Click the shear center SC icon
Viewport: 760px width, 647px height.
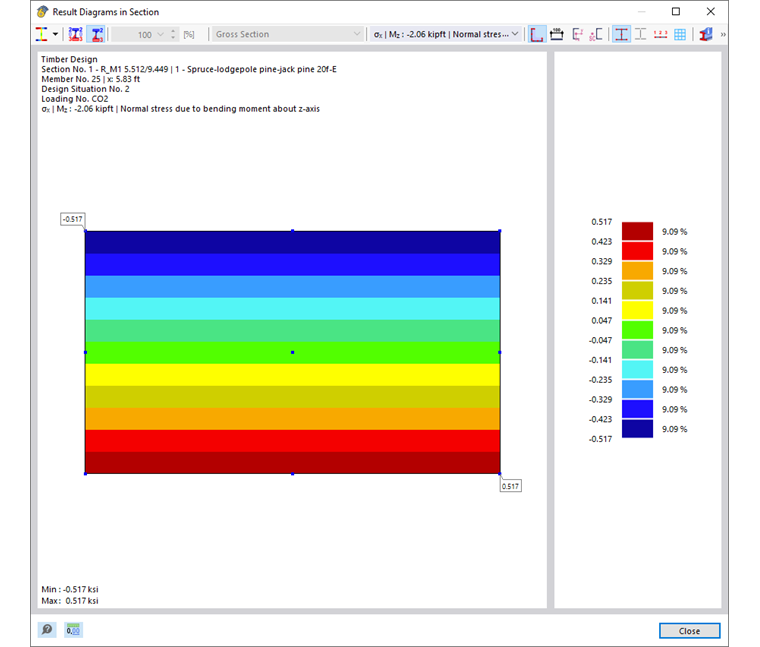[x=596, y=34]
